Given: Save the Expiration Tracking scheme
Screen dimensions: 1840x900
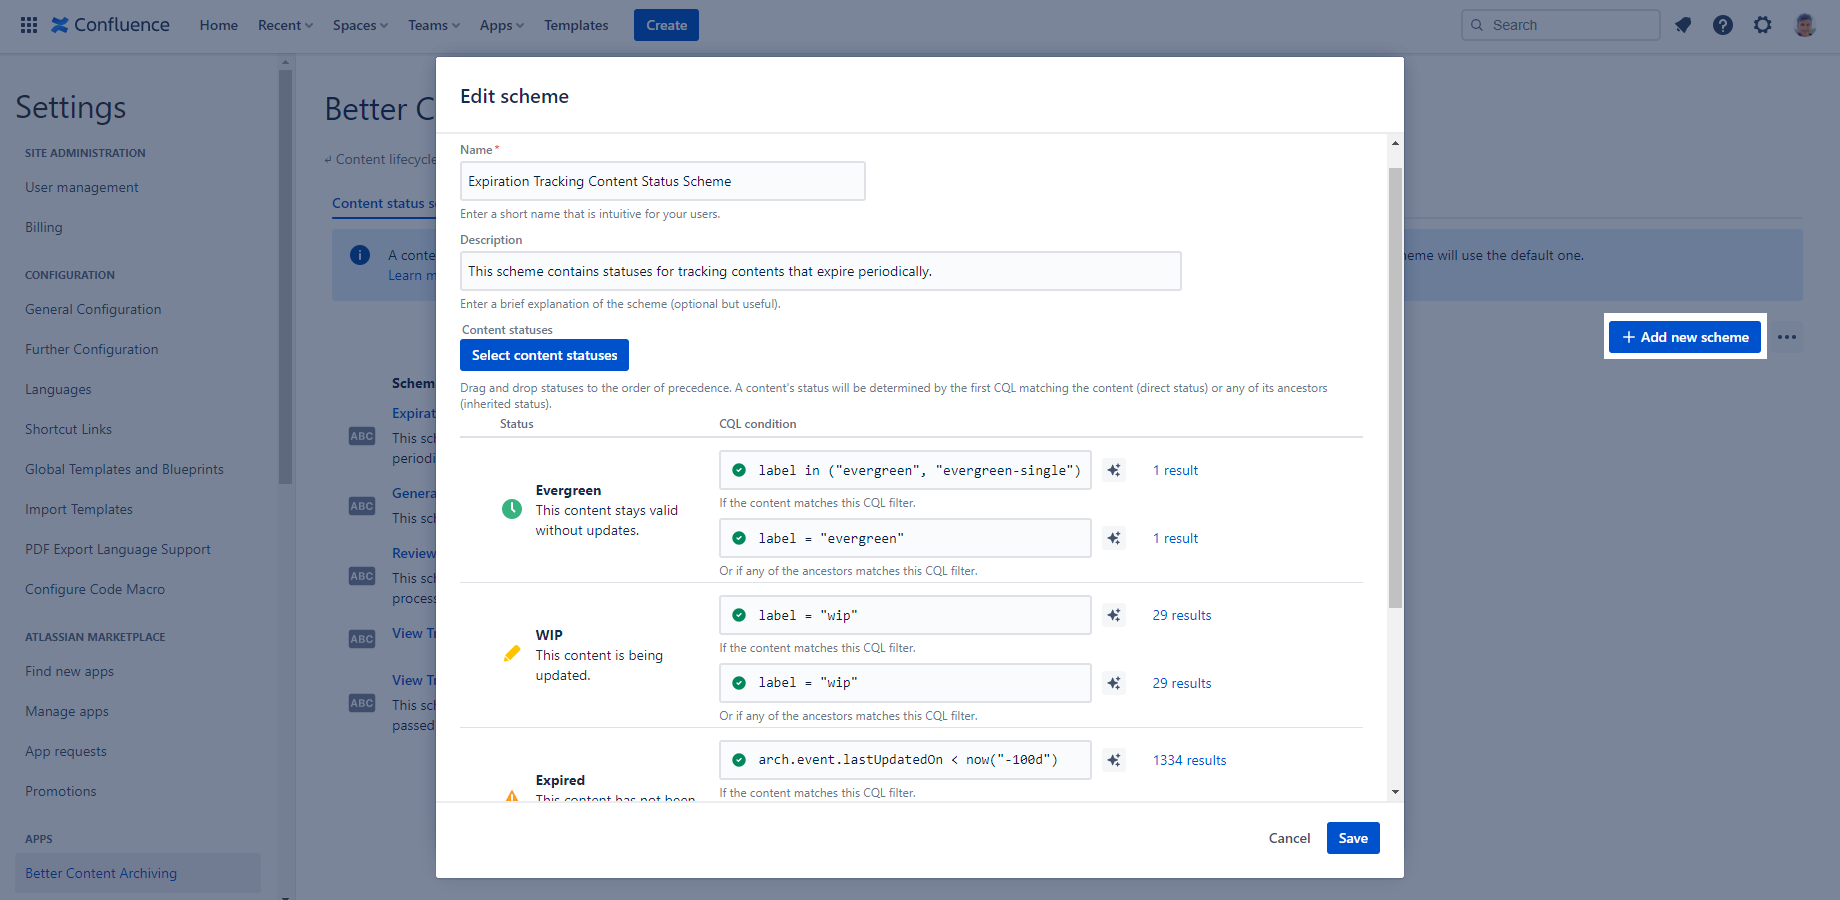Looking at the screenshot, I should [x=1352, y=838].
